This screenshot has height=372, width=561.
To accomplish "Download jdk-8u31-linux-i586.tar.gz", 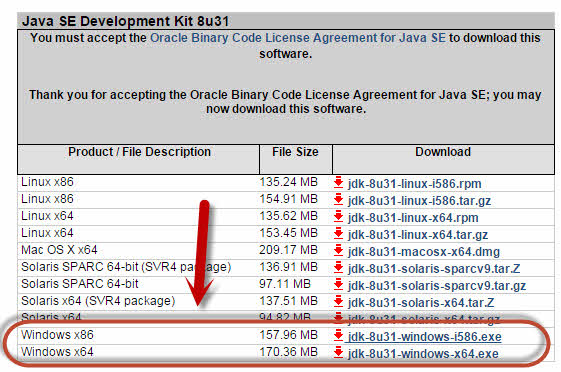I will [x=419, y=201].
